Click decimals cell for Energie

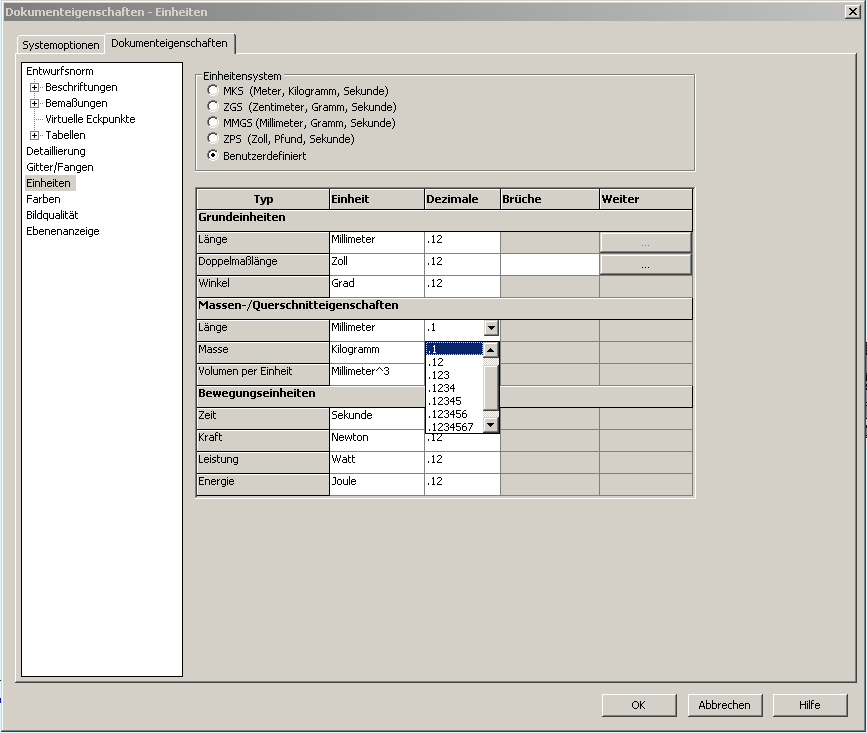click(462, 485)
